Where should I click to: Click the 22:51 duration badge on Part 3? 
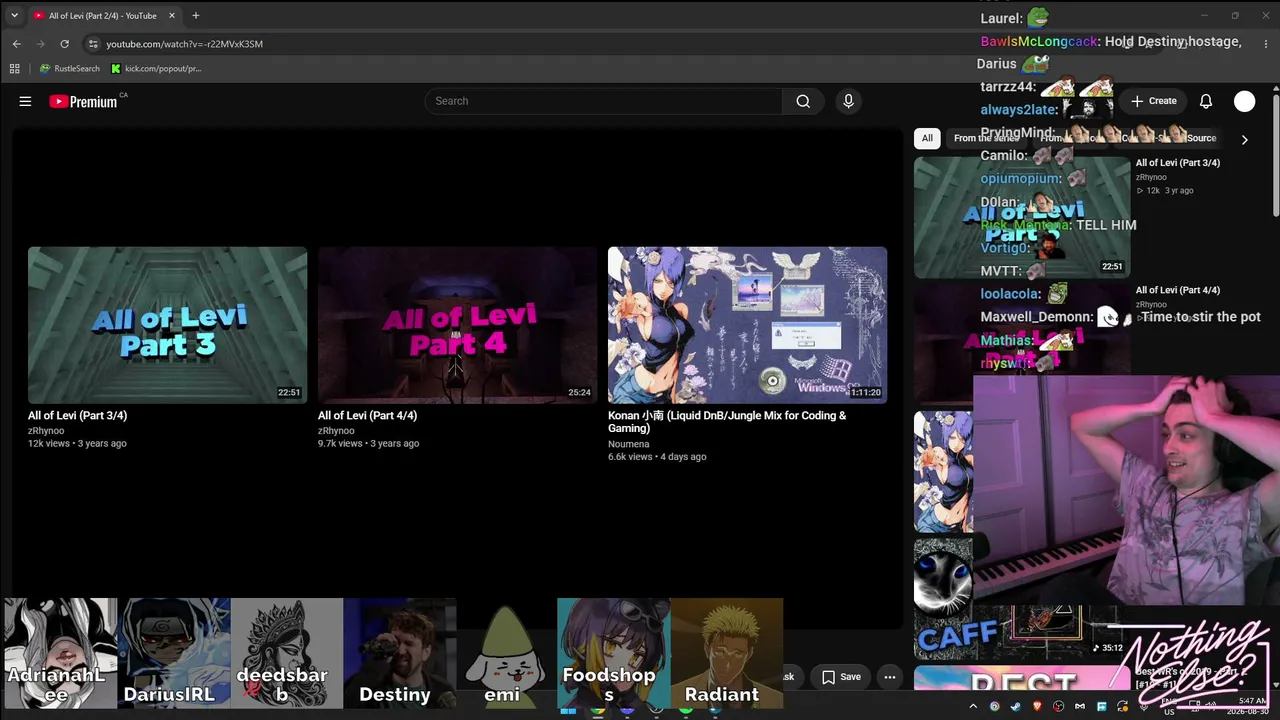[289, 393]
